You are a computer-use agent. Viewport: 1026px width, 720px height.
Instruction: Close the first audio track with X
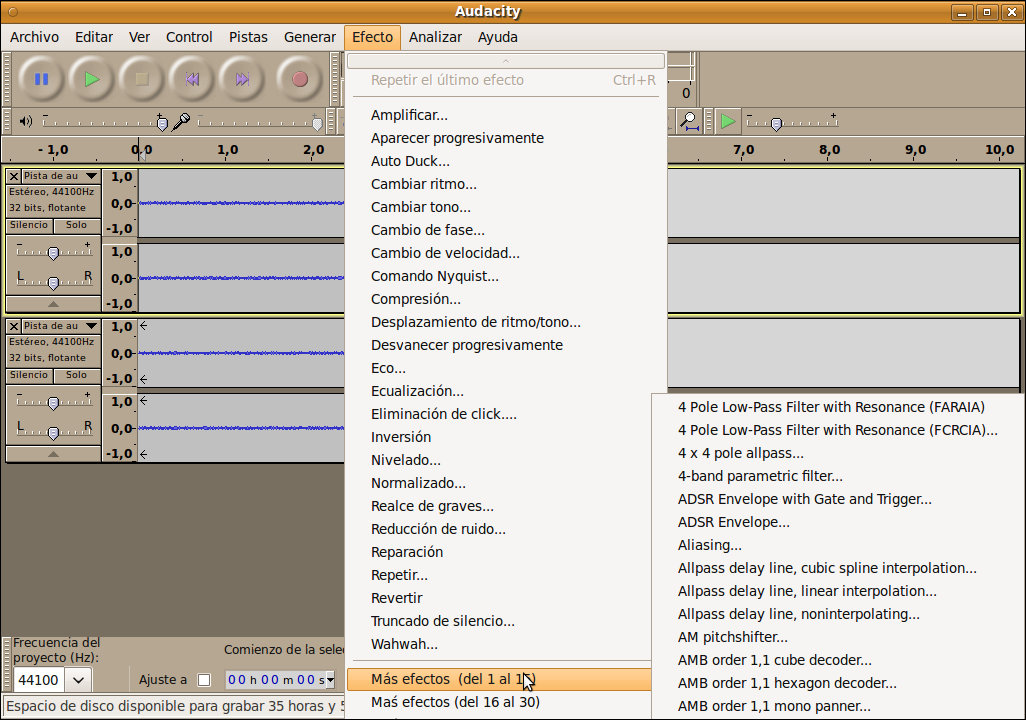(x=14, y=176)
